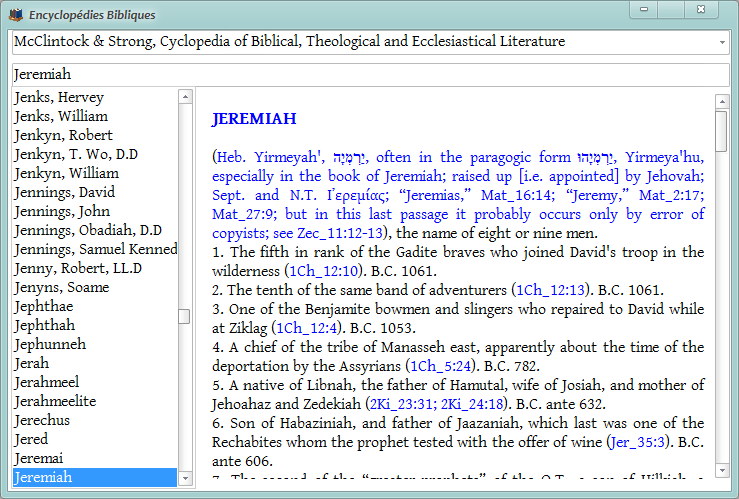Open the 1Ch_5:24 verse link
The width and height of the screenshot is (739, 499).
[441, 366]
